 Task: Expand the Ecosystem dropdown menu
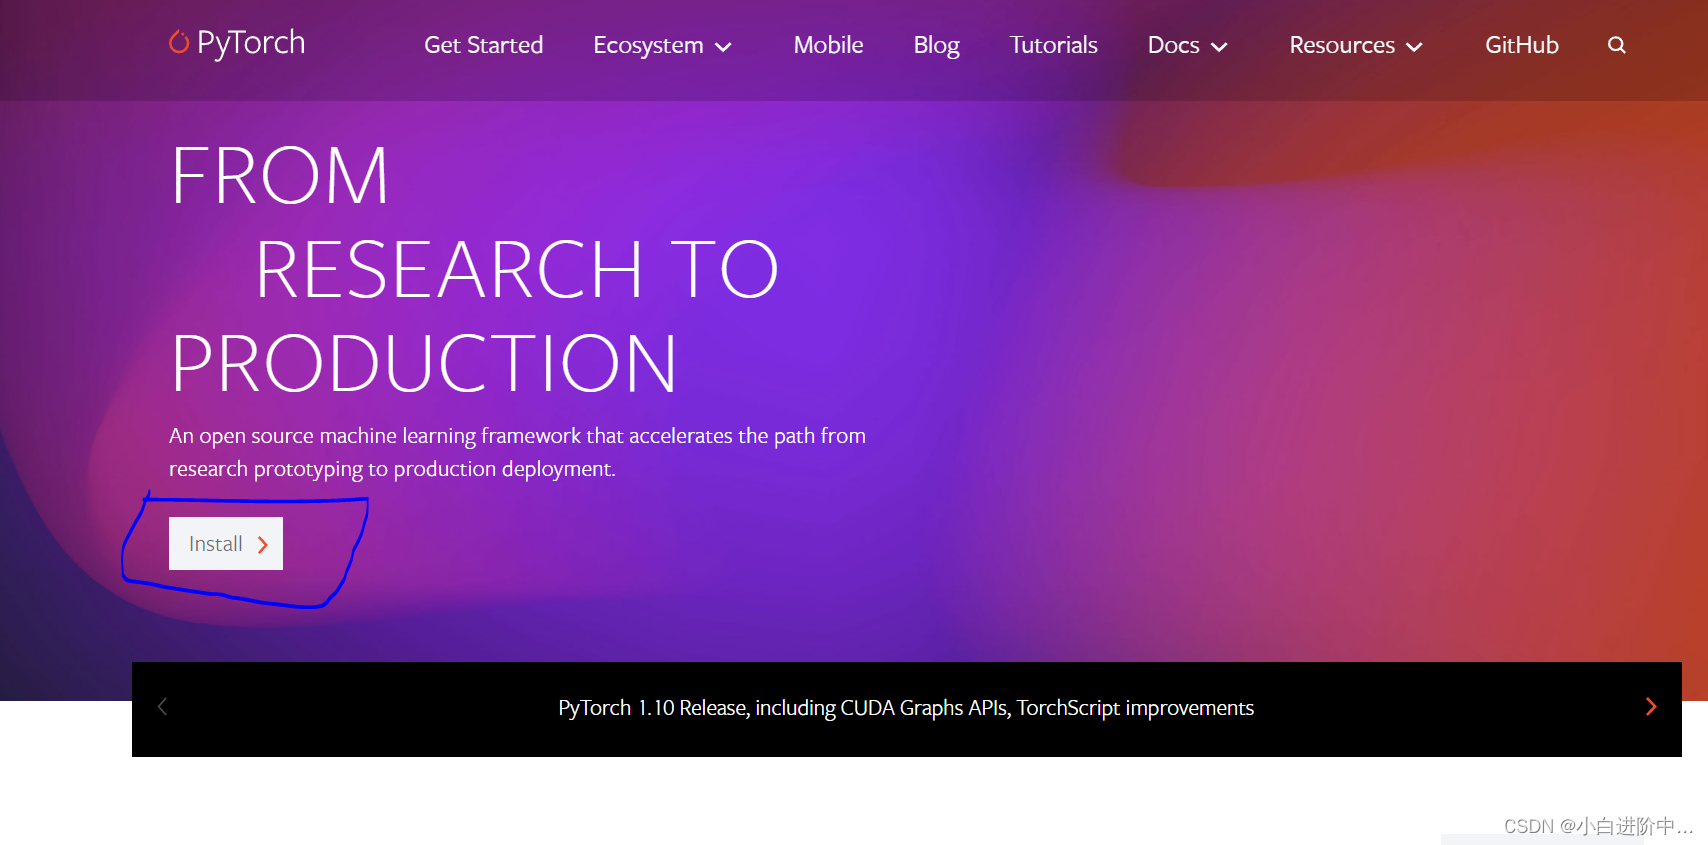[663, 45]
